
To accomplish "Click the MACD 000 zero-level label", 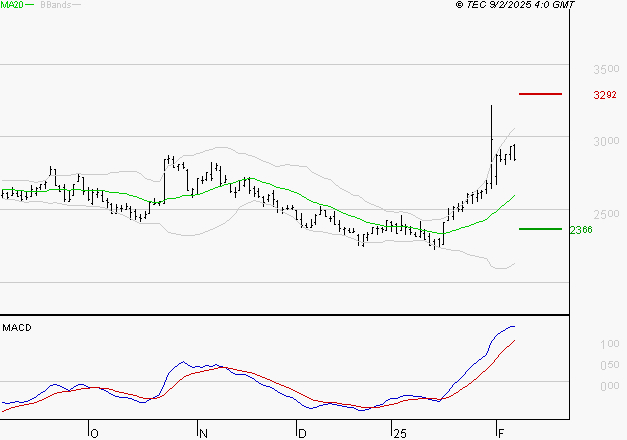I will point(610,386).
